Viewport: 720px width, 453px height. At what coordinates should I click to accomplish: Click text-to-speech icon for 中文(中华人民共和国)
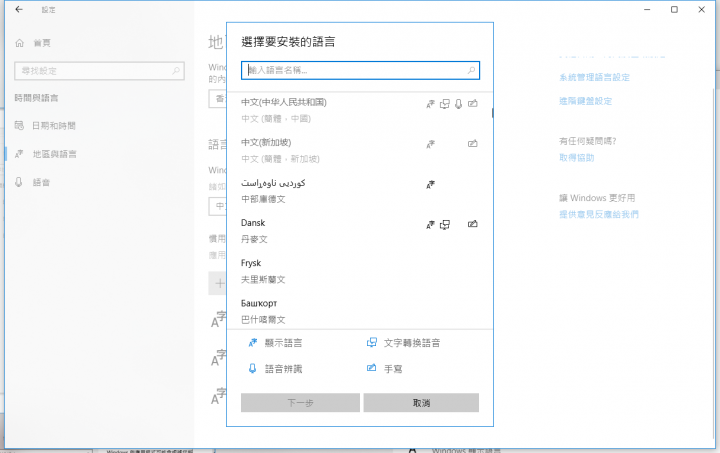tap(444, 104)
